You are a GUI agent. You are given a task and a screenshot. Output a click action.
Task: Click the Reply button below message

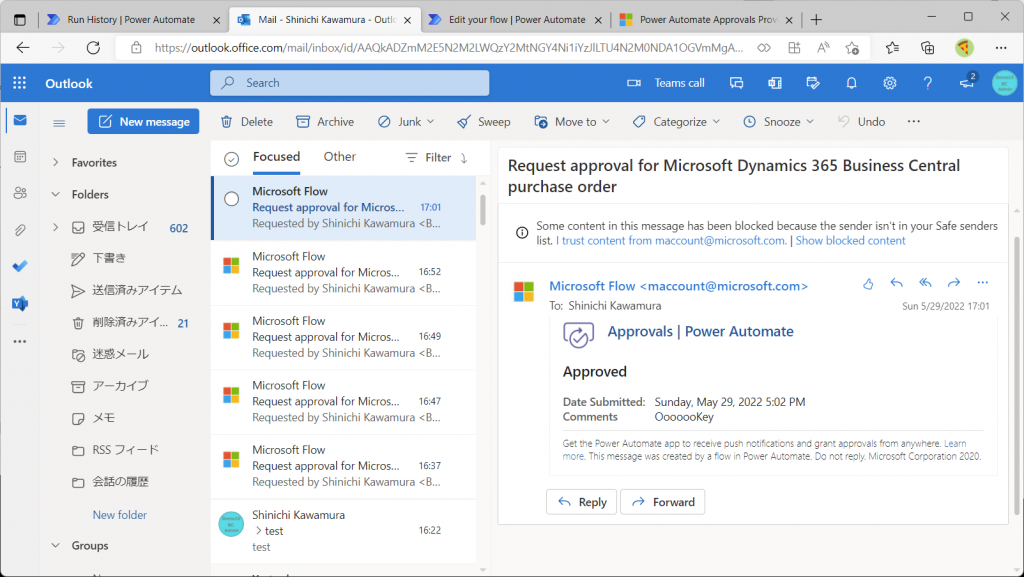point(581,502)
